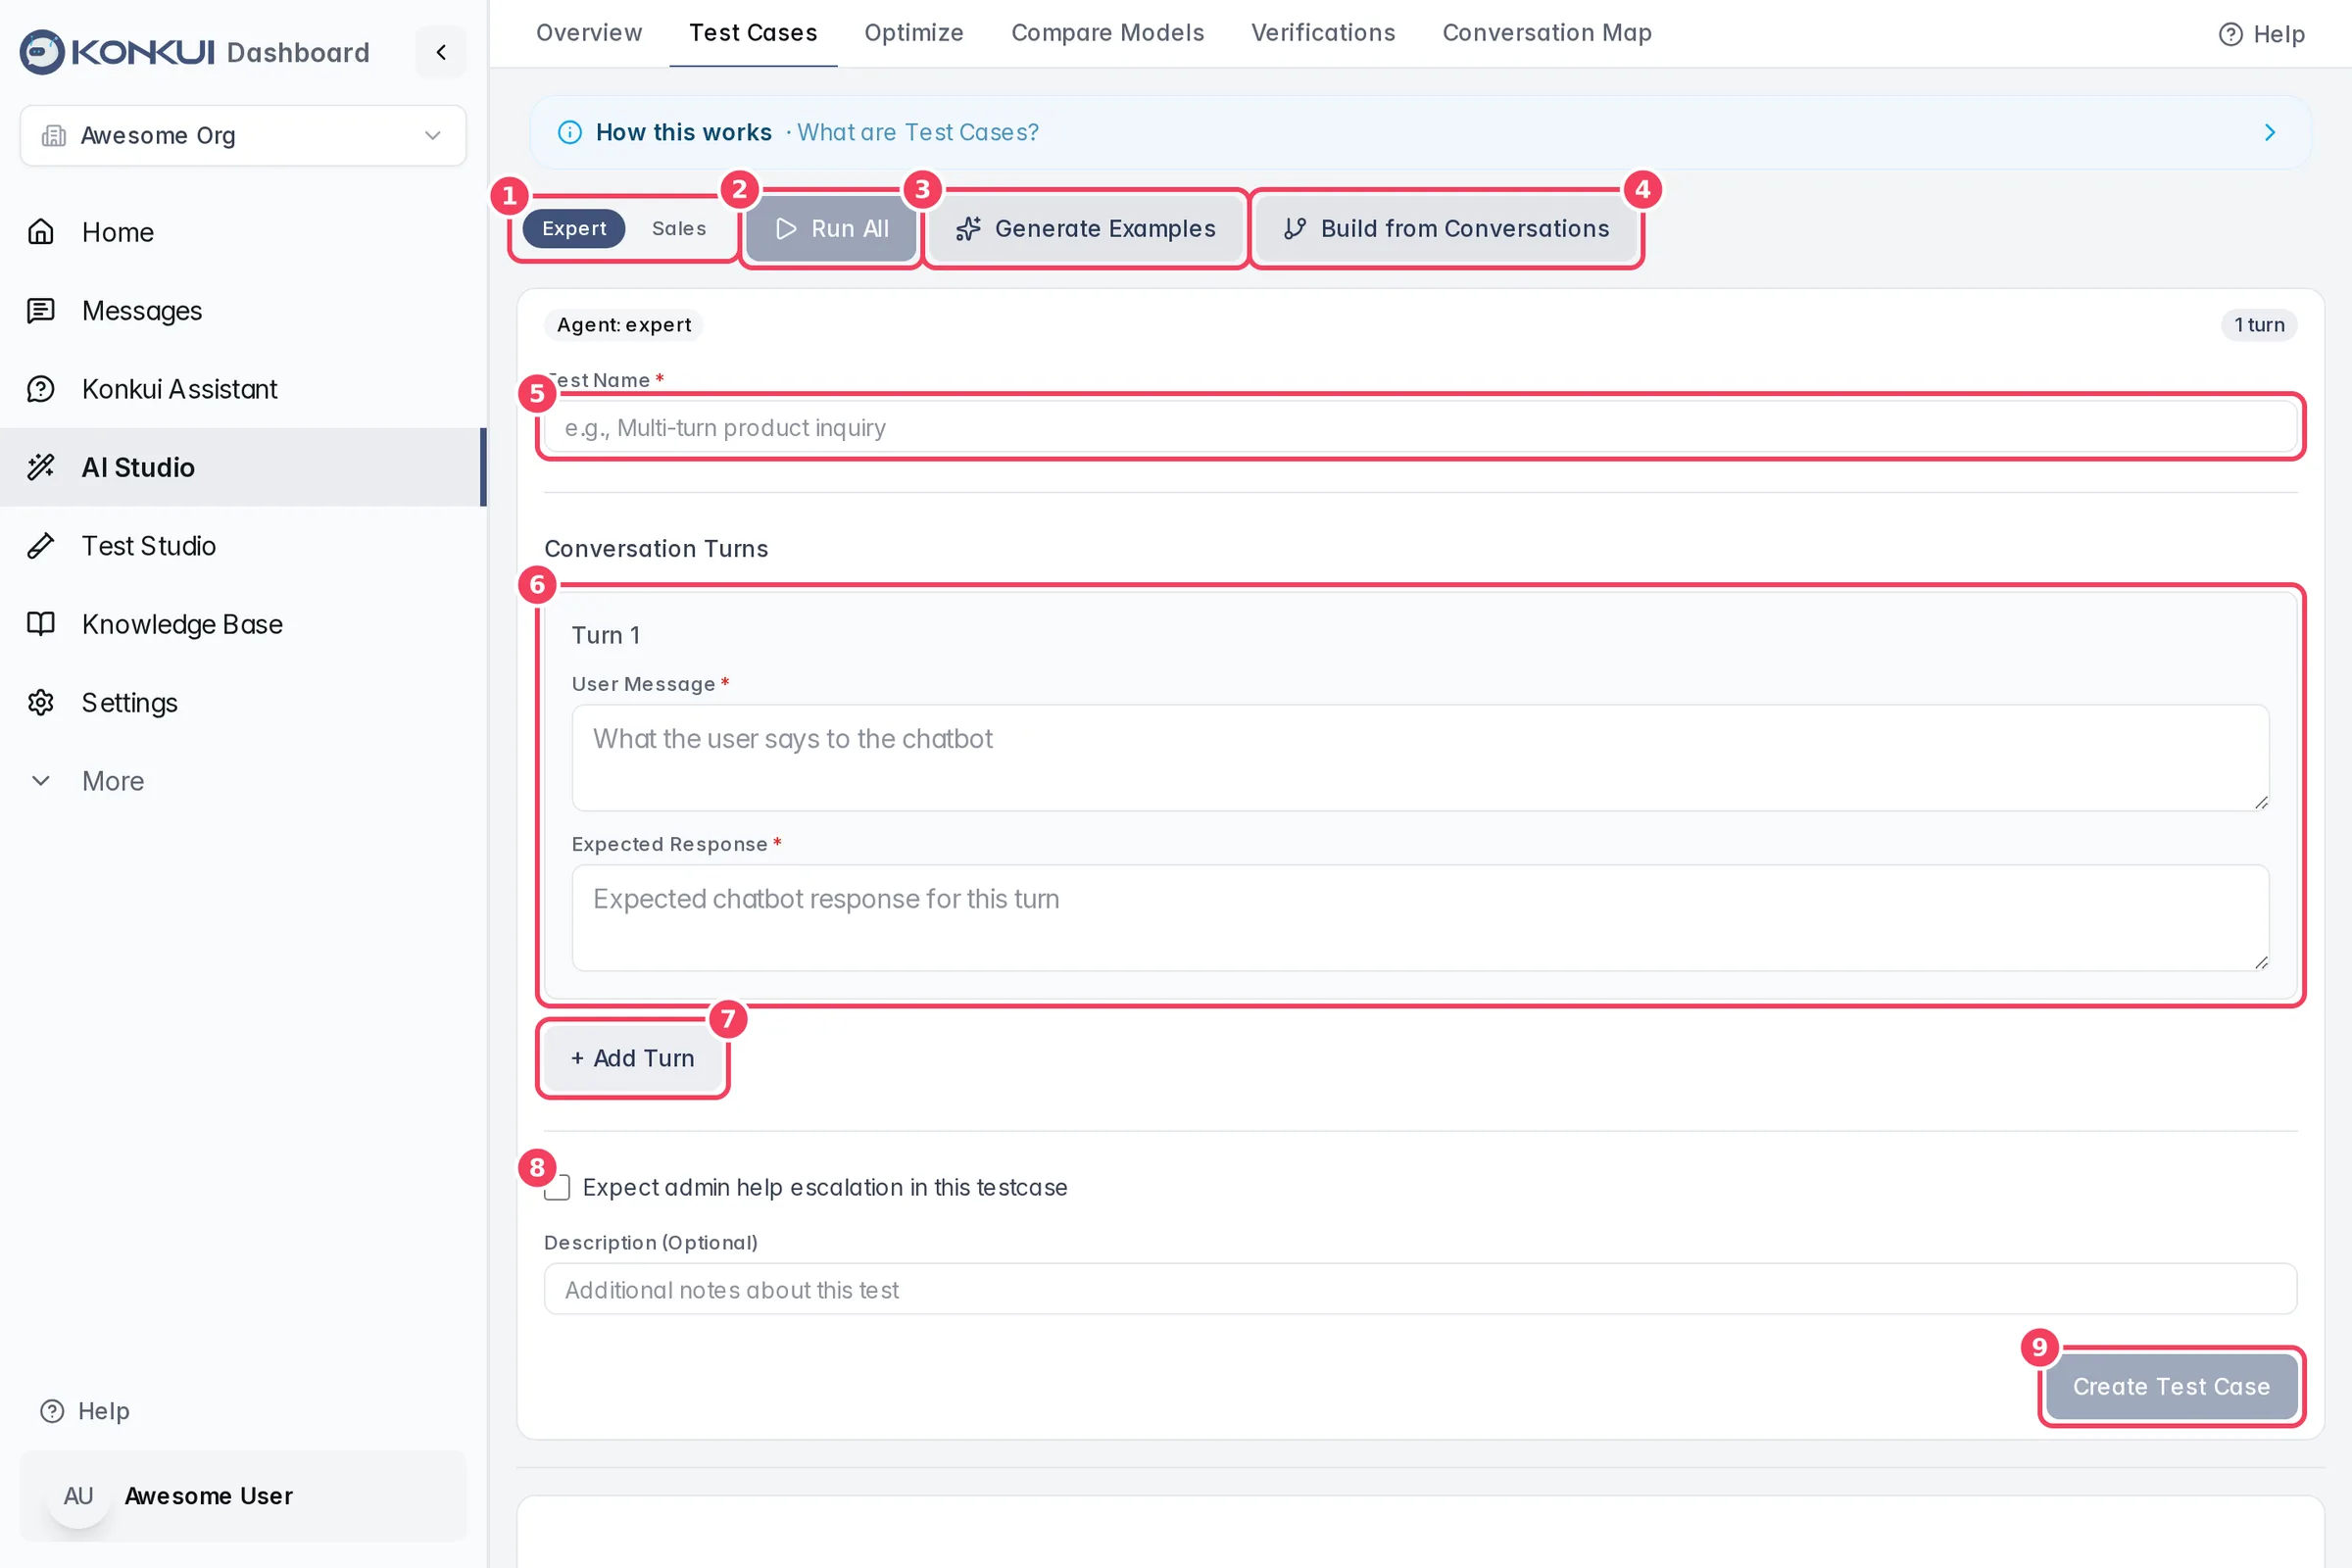Check Expect admin help escalation checkbox
Image resolution: width=2352 pixels, height=1568 pixels.
tap(557, 1188)
